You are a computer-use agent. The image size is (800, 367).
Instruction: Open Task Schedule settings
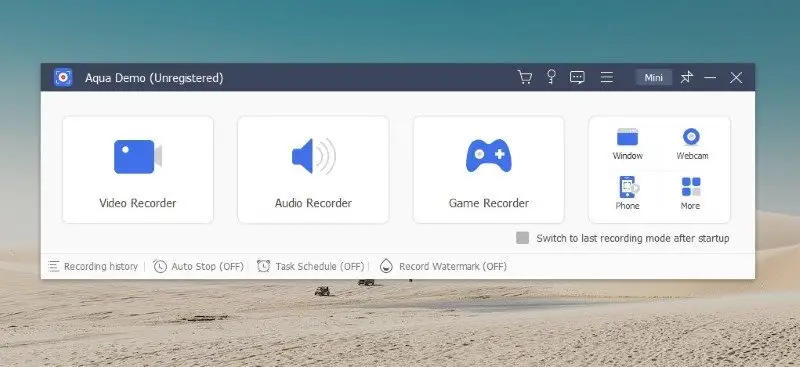tap(311, 266)
